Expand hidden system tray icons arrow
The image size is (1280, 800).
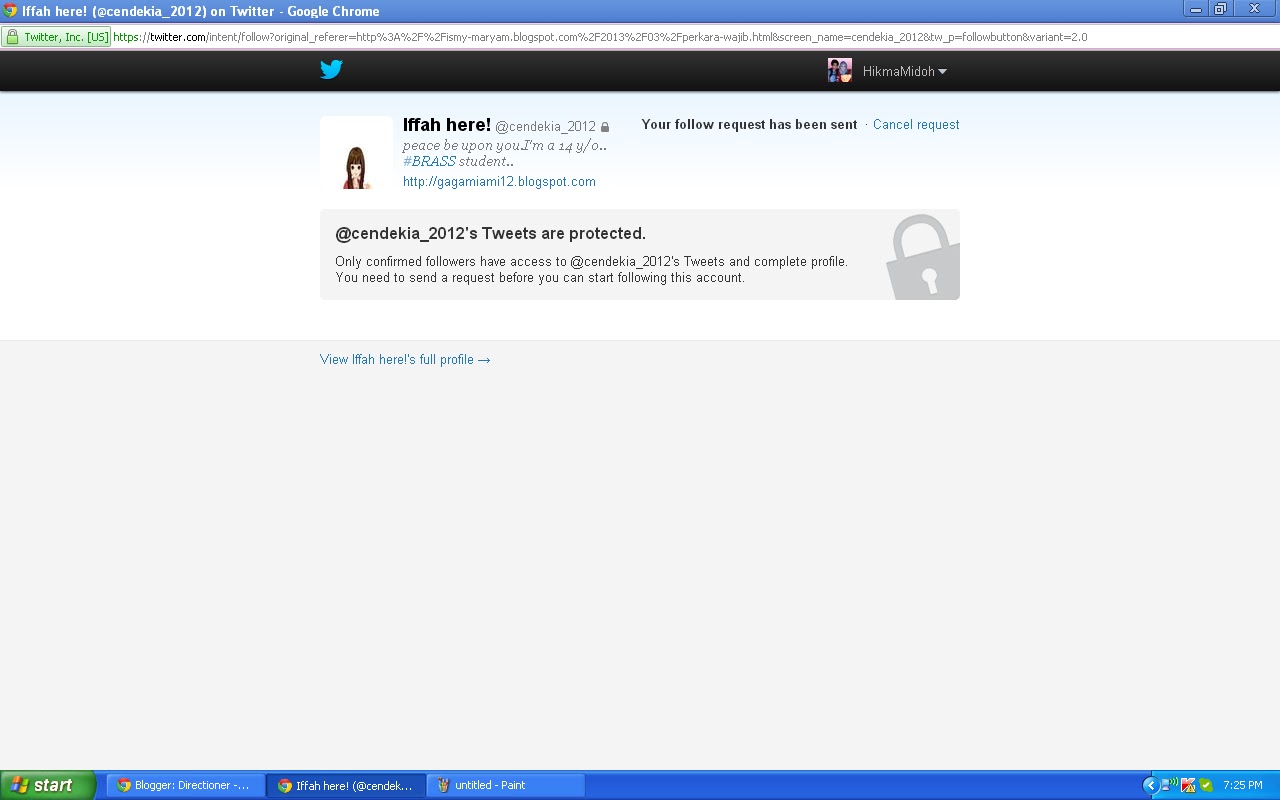pyautogui.click(x=1150, y=785)
